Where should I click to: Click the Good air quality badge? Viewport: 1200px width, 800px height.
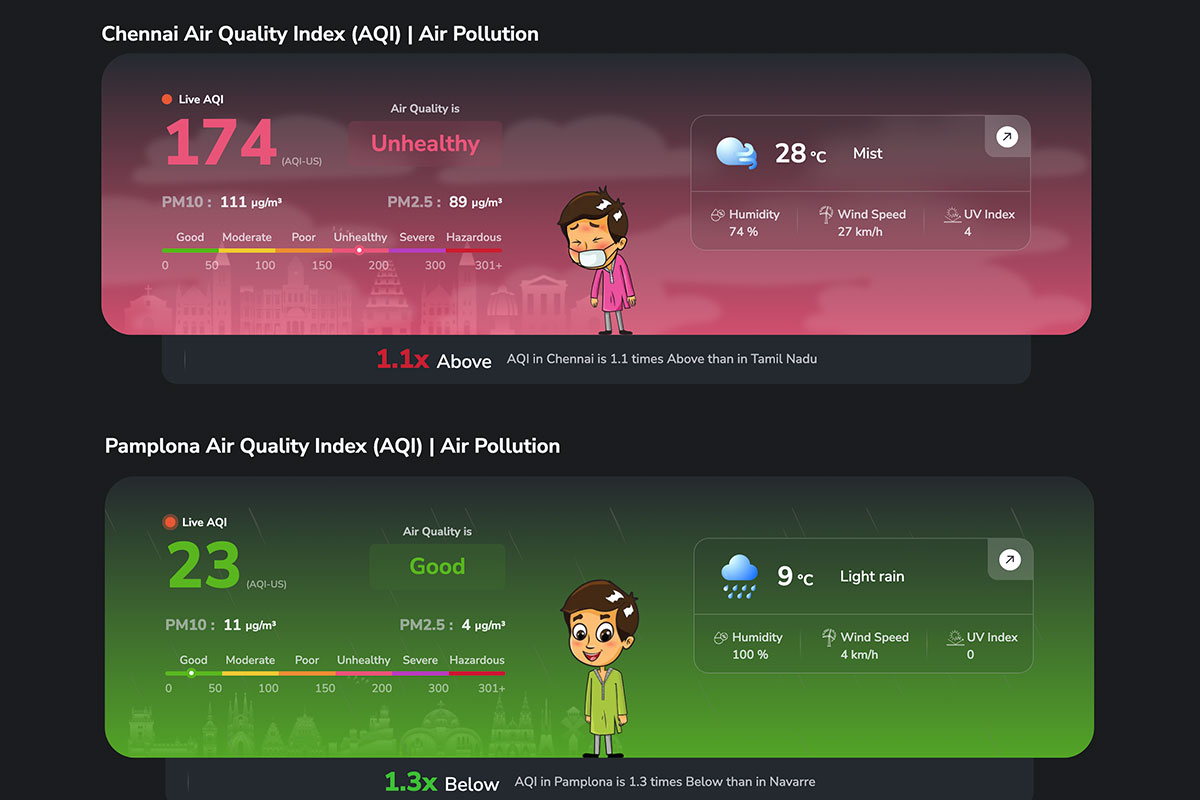pyautogui.click(x=437, y=567)
